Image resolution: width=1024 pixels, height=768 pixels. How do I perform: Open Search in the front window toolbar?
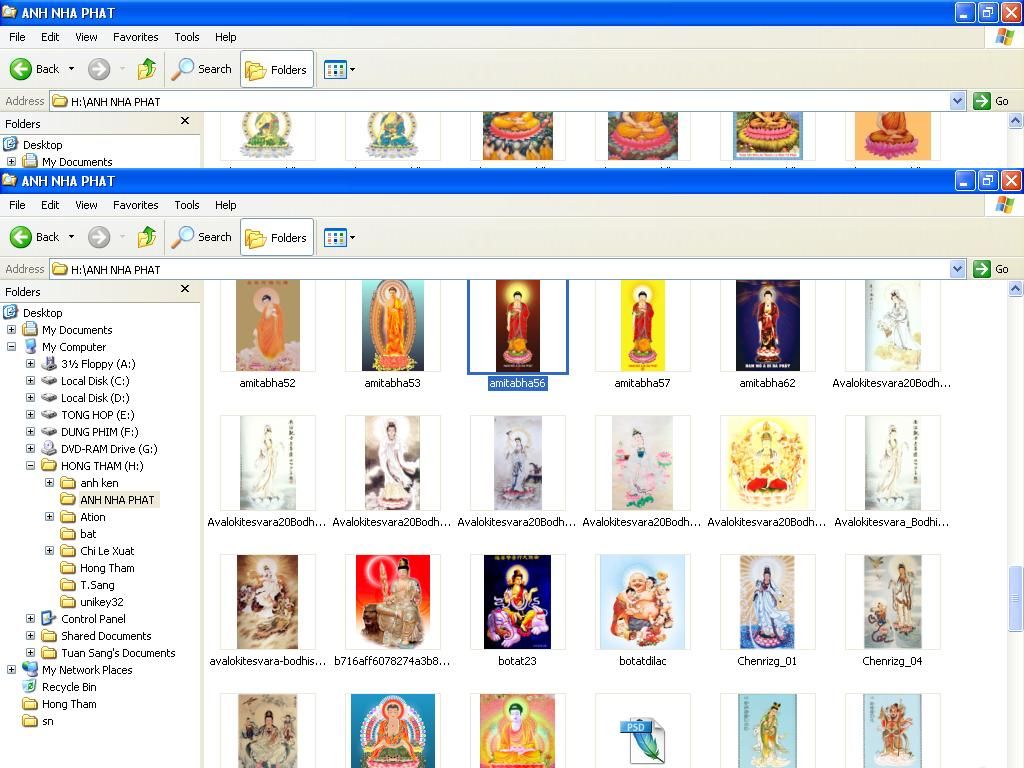(202, 237)
